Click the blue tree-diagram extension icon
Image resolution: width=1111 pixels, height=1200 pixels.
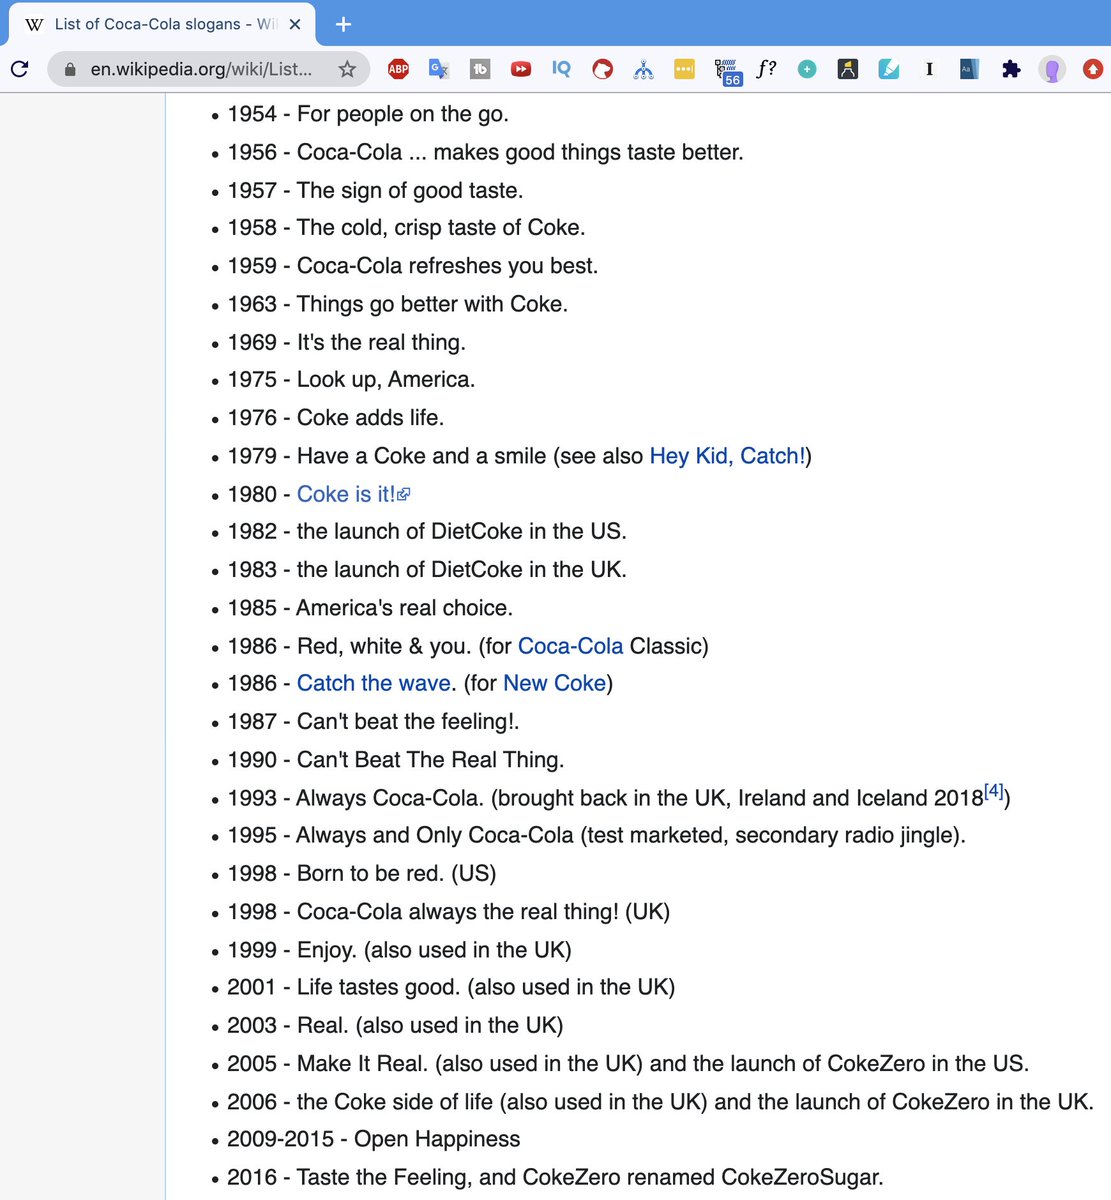tap(643, 69)
